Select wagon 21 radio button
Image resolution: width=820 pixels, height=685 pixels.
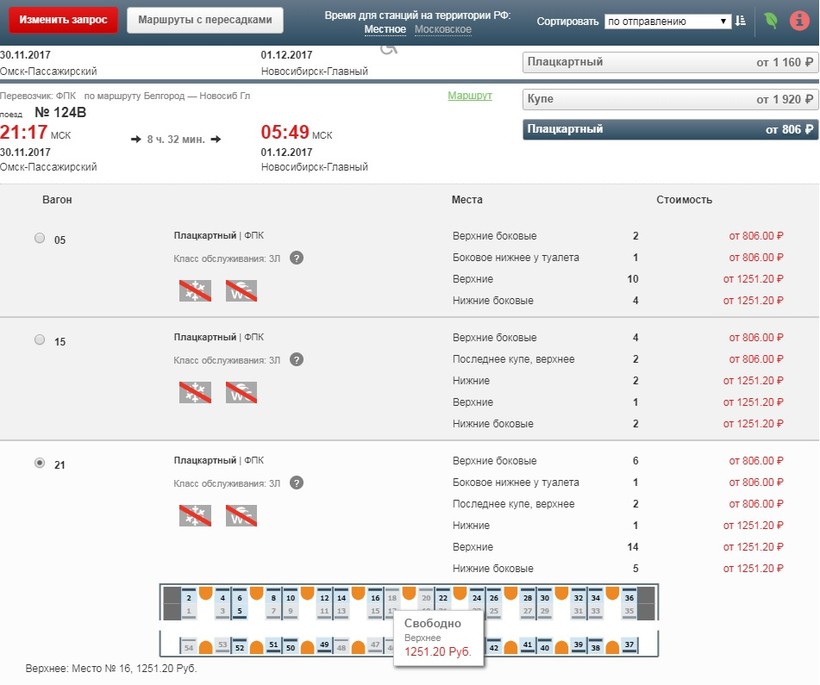click(x=40, y=463)
